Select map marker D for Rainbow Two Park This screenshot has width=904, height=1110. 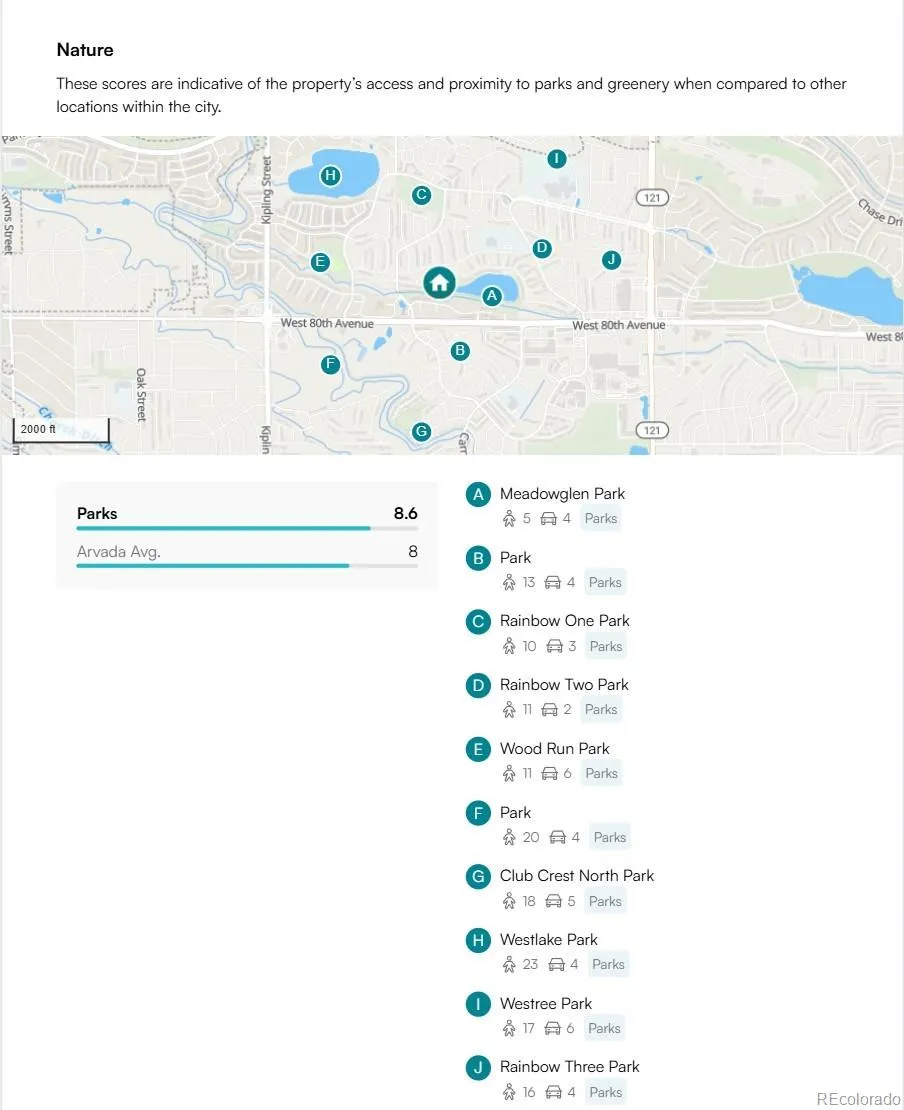point(541,248)
